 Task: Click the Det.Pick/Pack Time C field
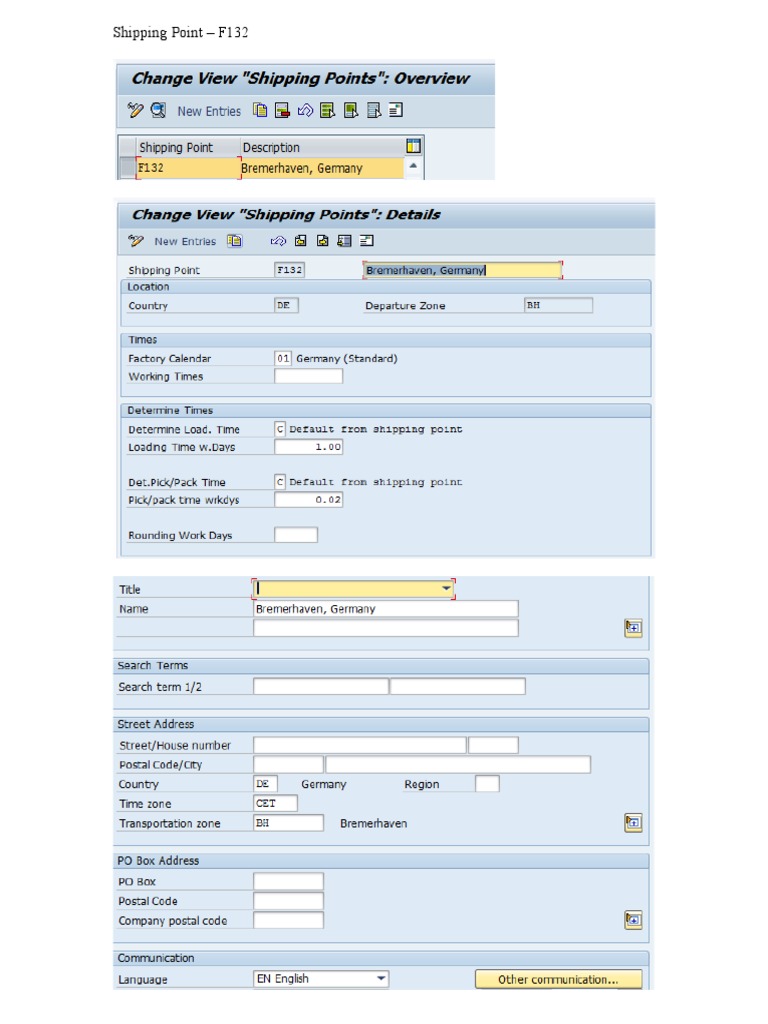pos(280,481)
